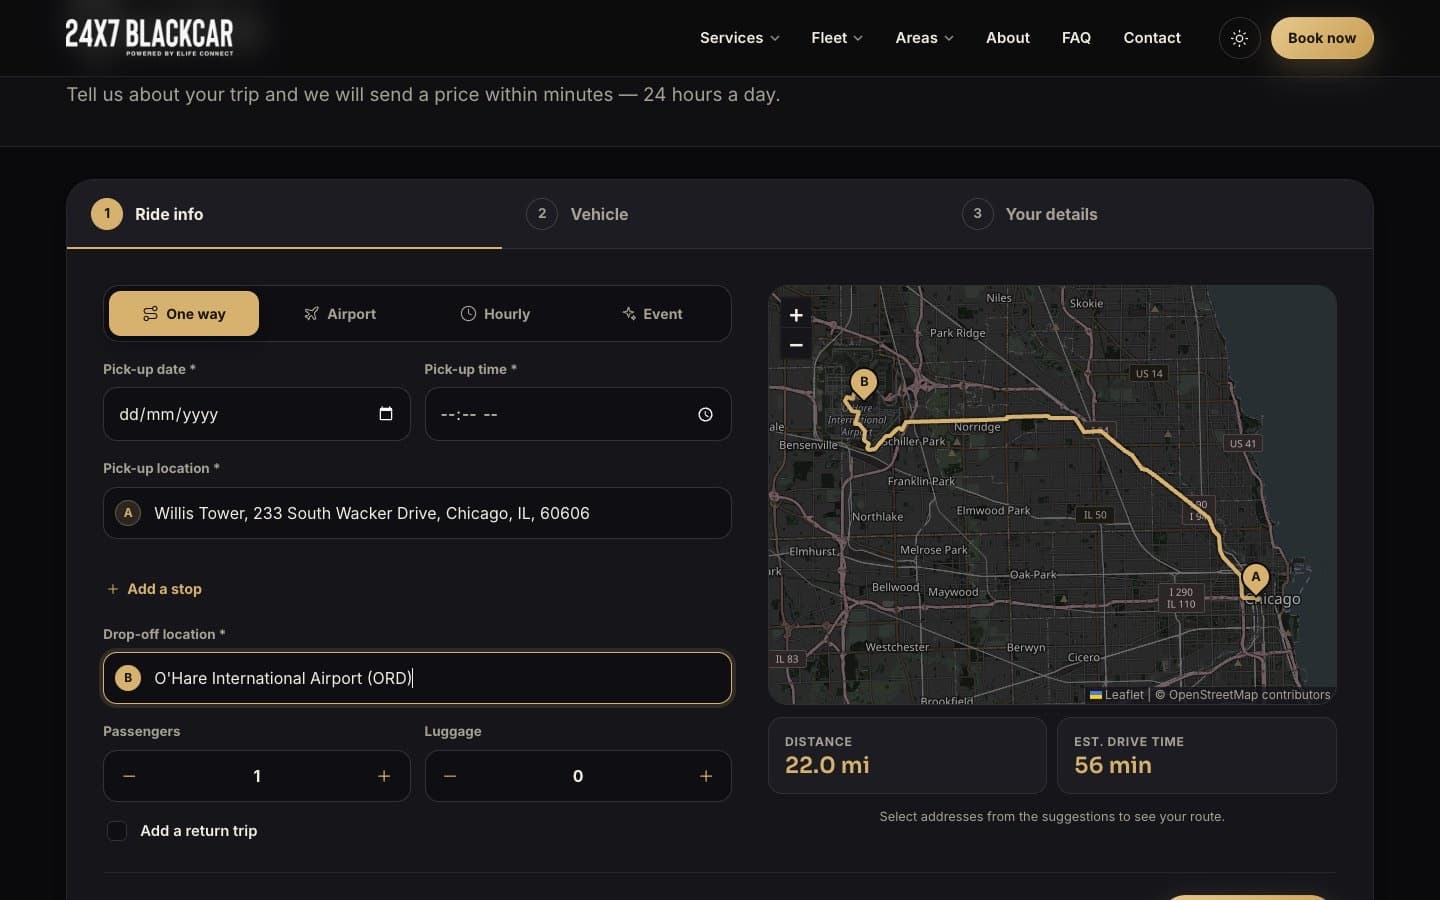Open the clock icon in Pick-up time
Screen dimensions: 1440x900
click(x=705, y=414)
